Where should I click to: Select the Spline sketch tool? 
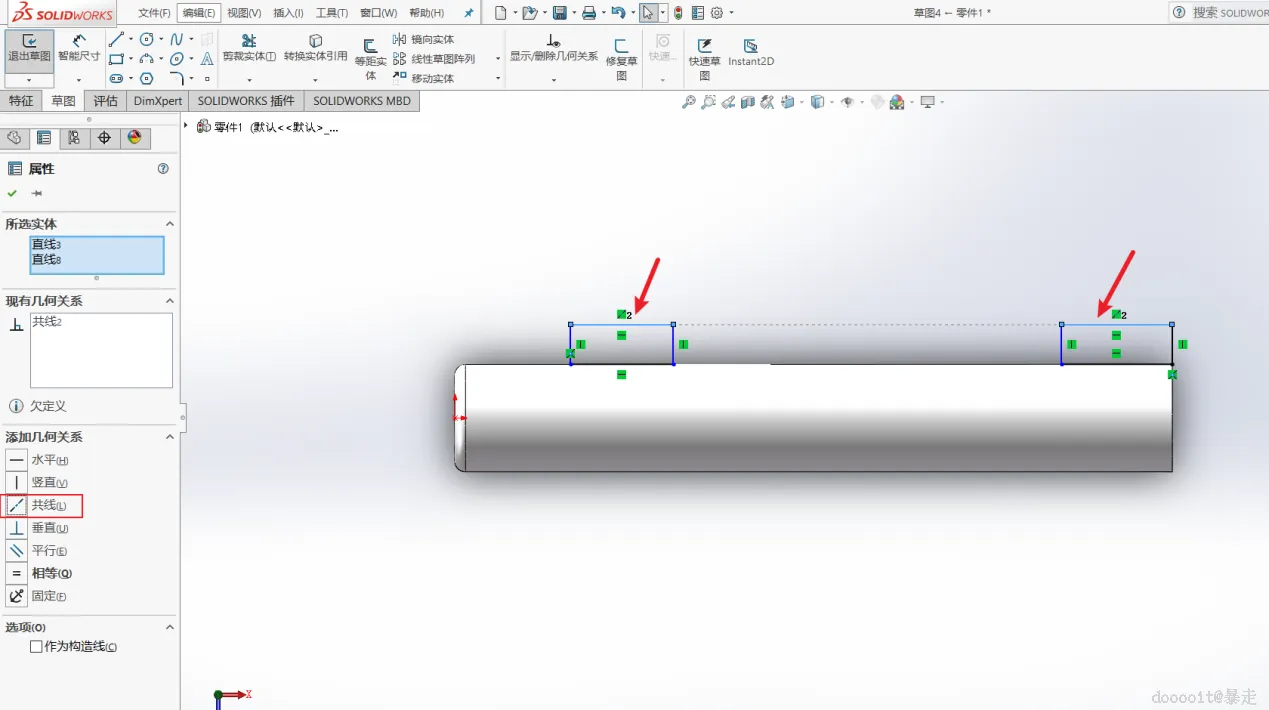point(177,39)
